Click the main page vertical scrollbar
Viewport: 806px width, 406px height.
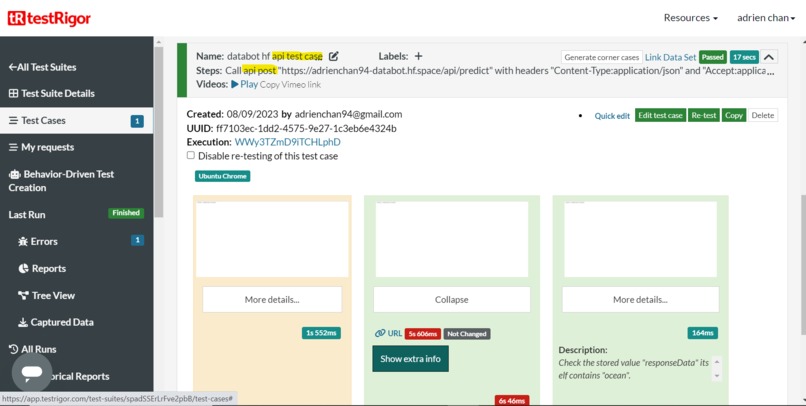point(802,265)
